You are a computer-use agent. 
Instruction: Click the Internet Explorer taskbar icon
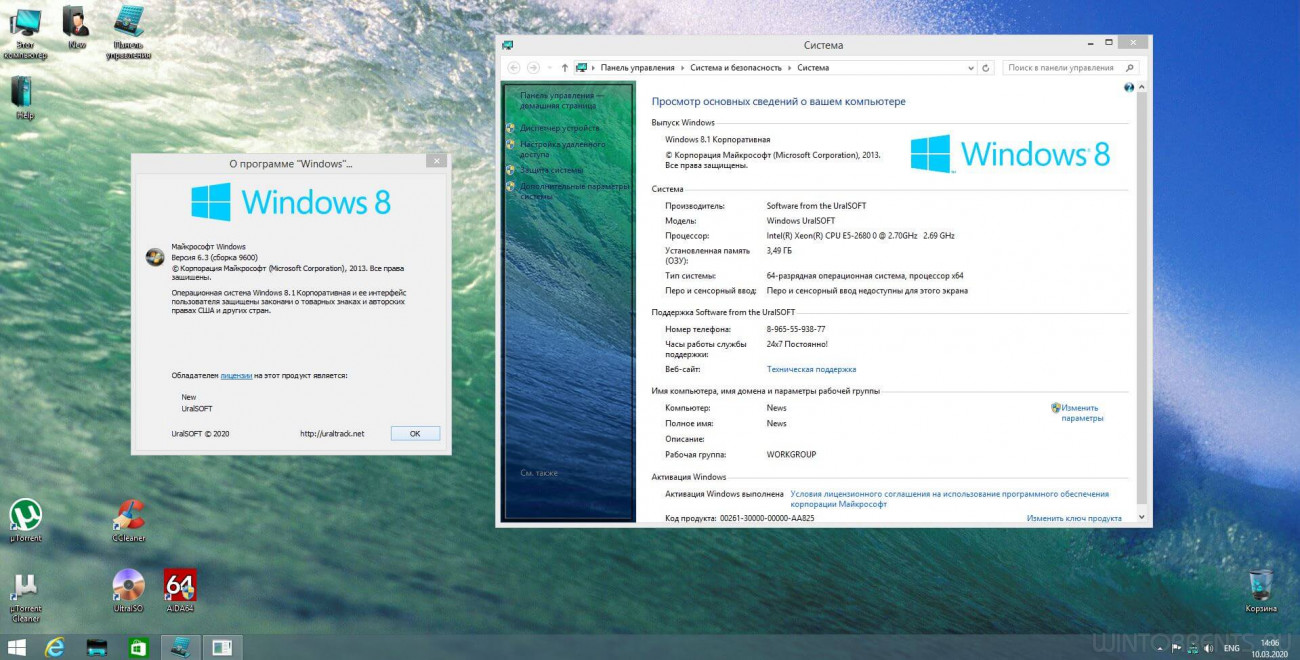[x=55, y=647]
